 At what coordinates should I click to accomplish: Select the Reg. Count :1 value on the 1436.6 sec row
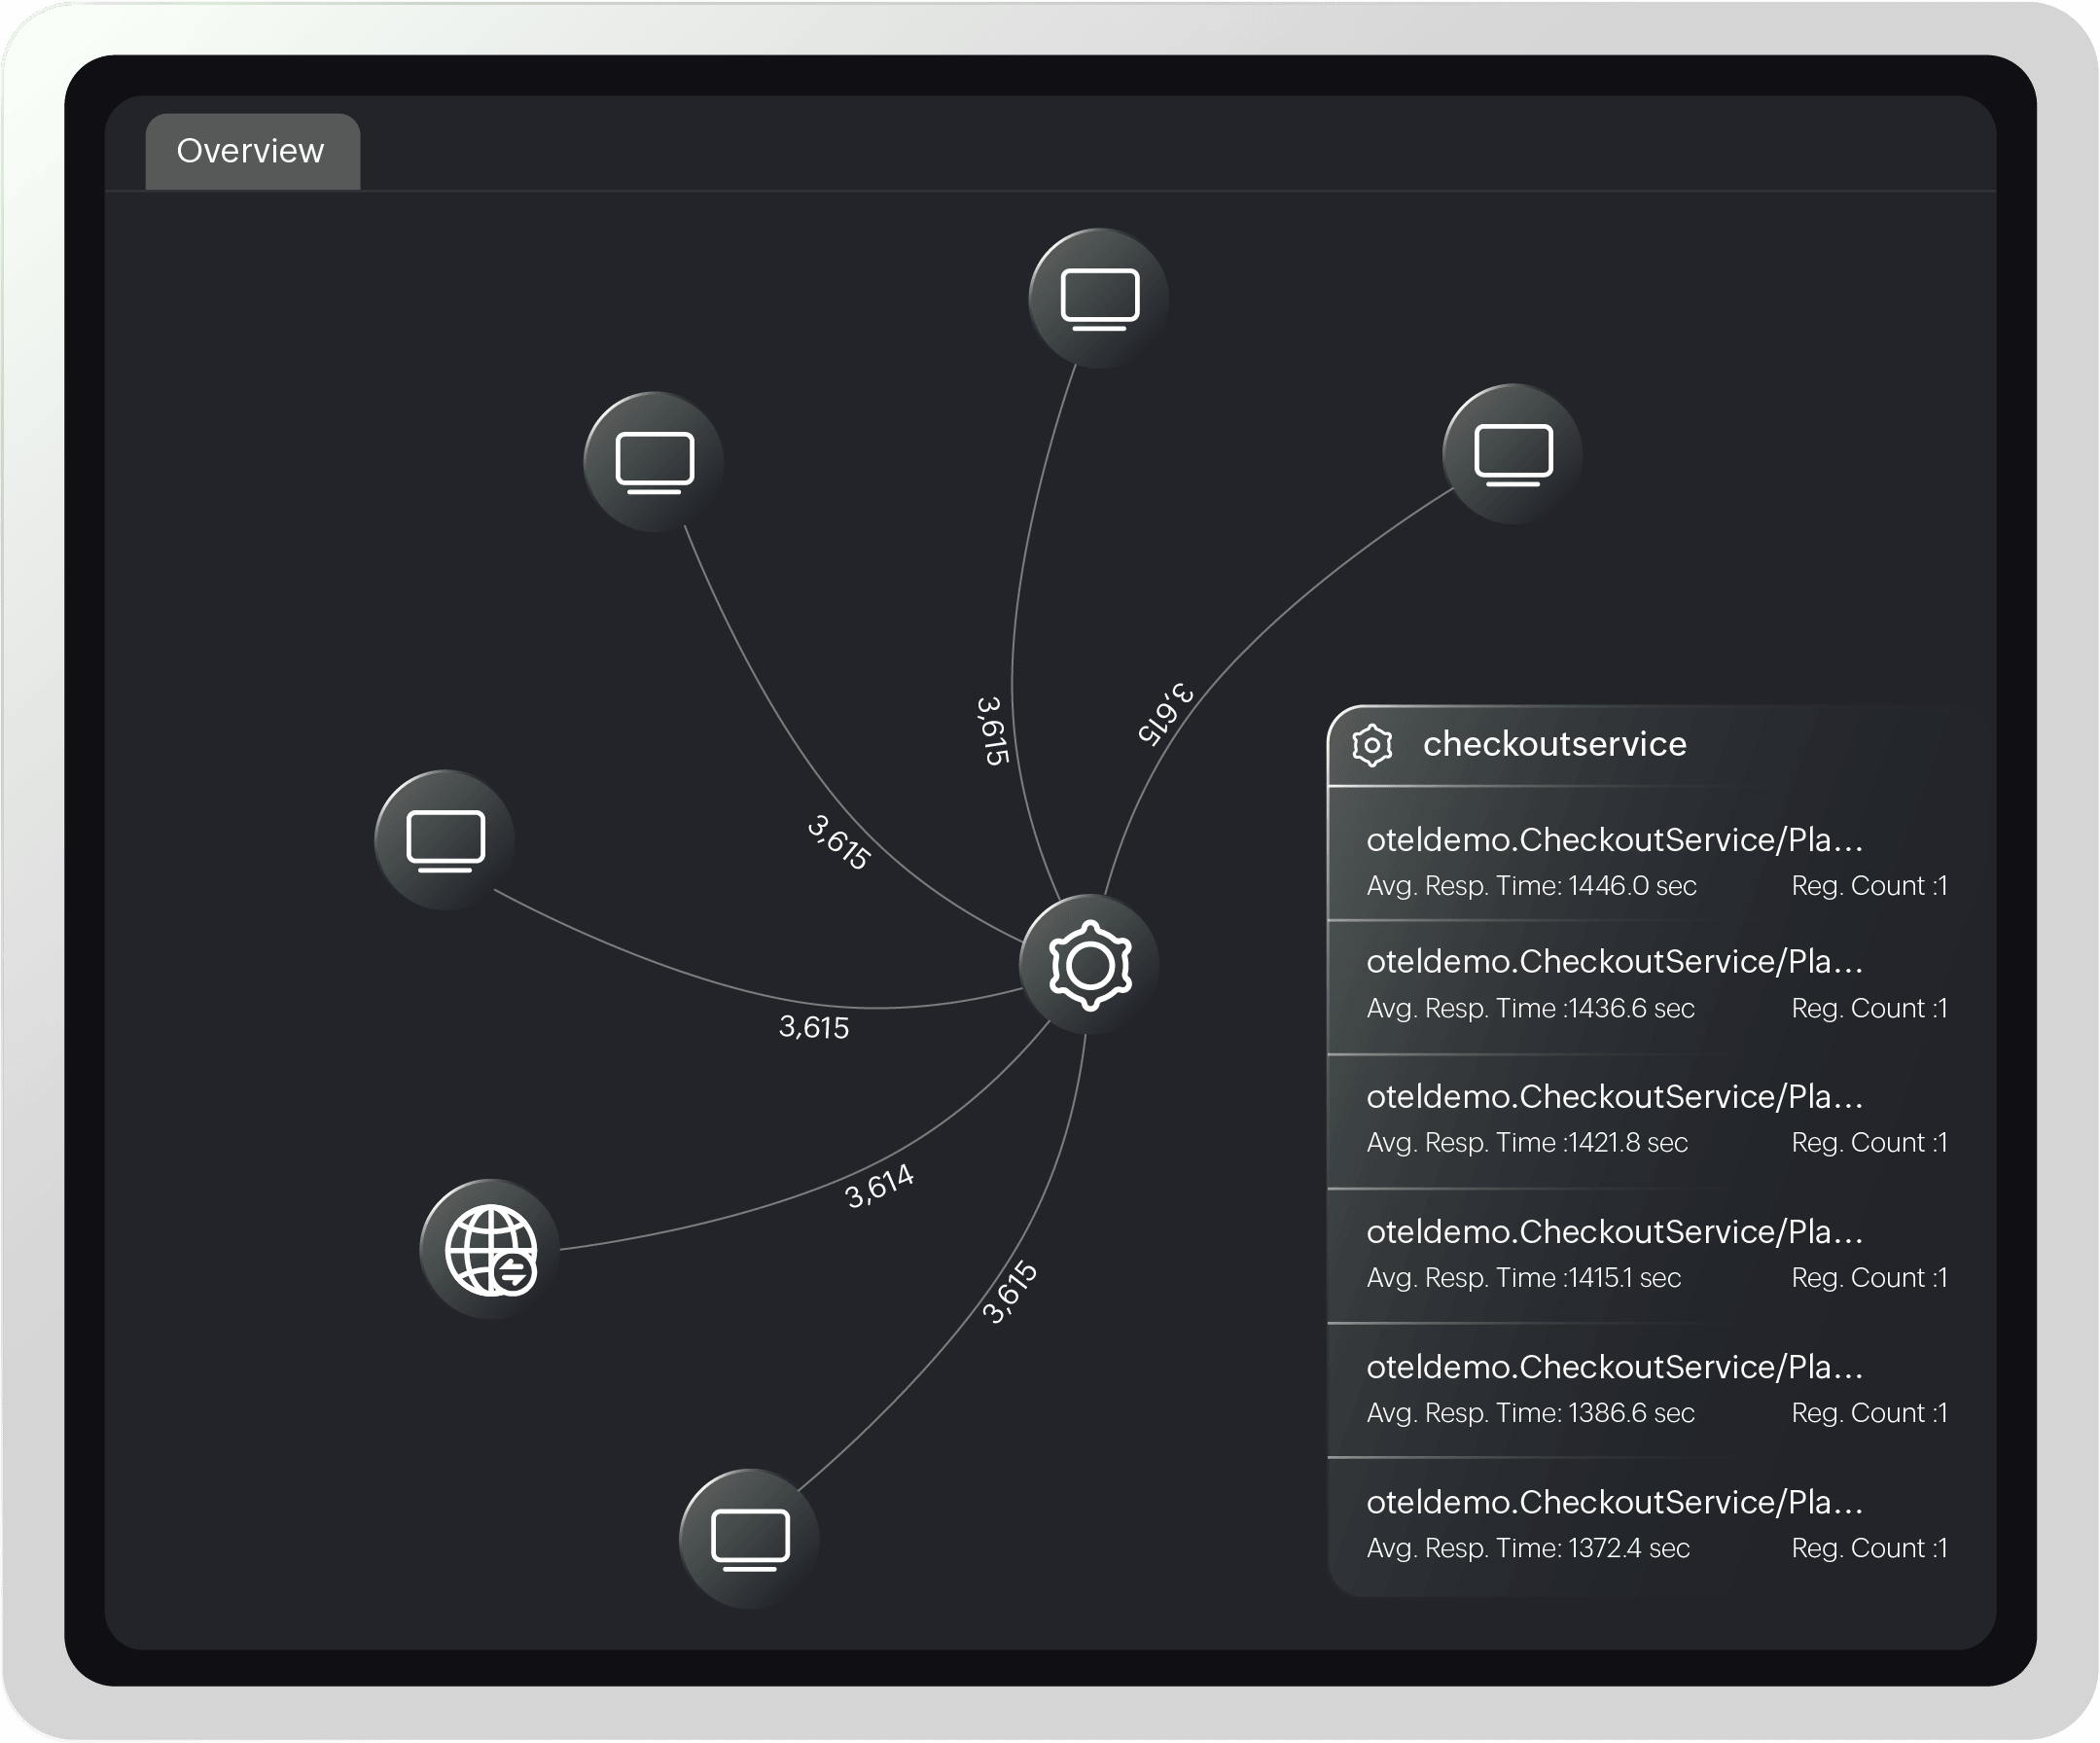click(1870, 1008)
